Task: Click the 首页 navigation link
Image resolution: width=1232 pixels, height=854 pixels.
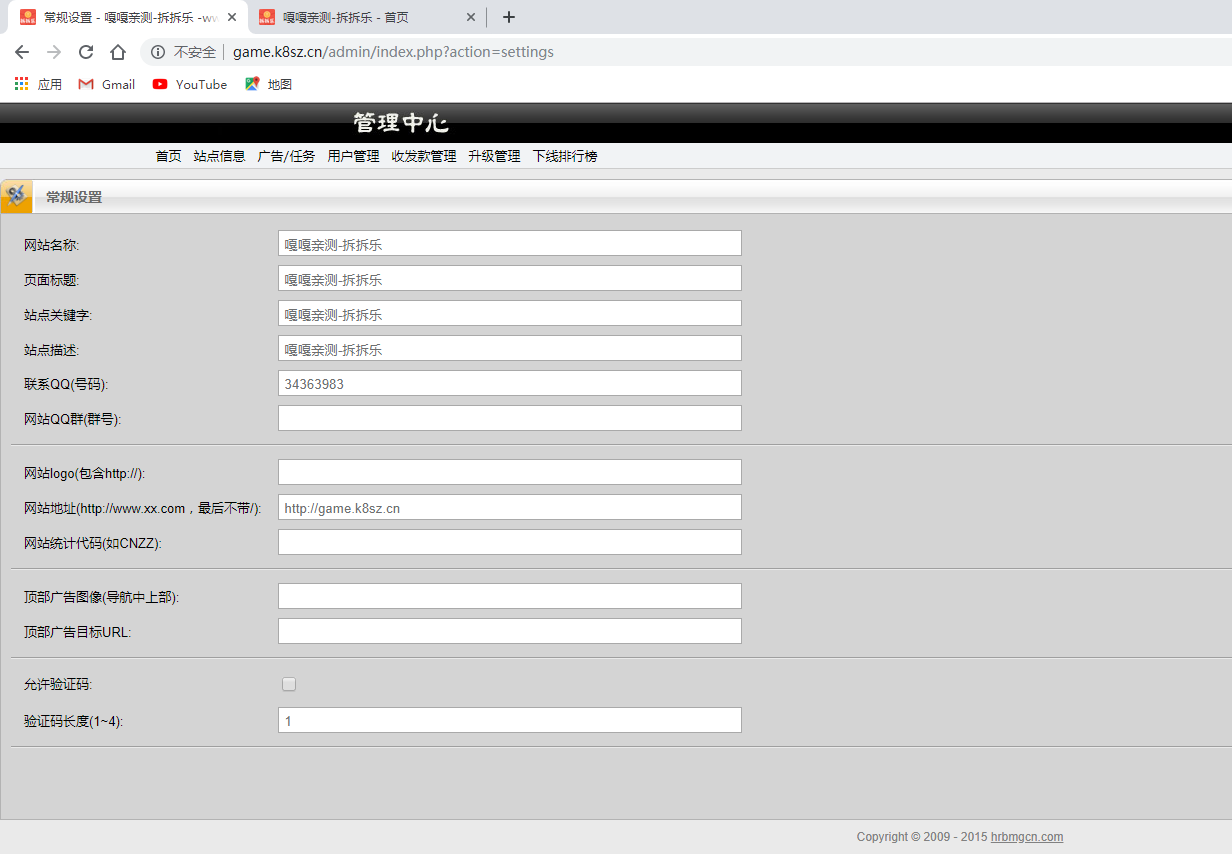Action: [168, 156]
